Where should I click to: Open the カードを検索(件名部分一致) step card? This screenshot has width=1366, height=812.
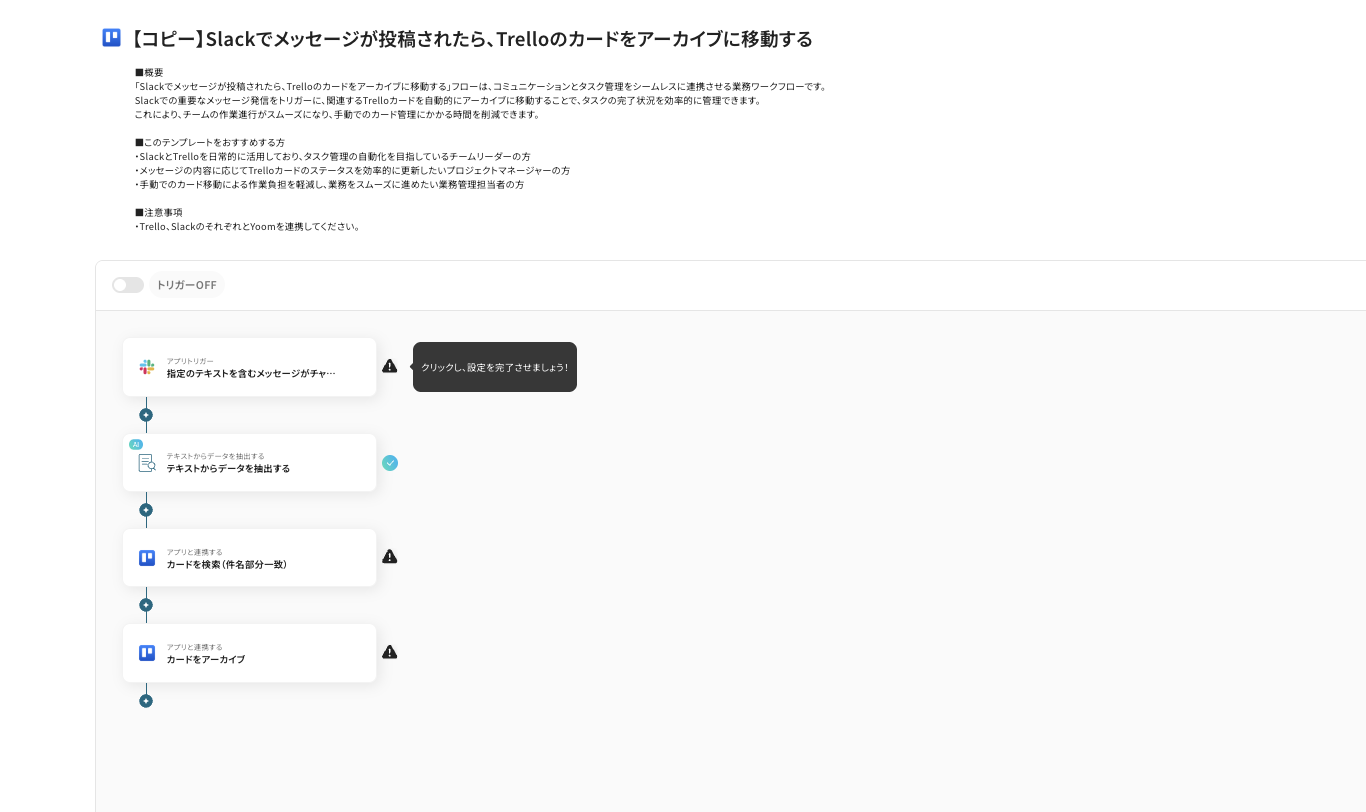tap(249, 558)
